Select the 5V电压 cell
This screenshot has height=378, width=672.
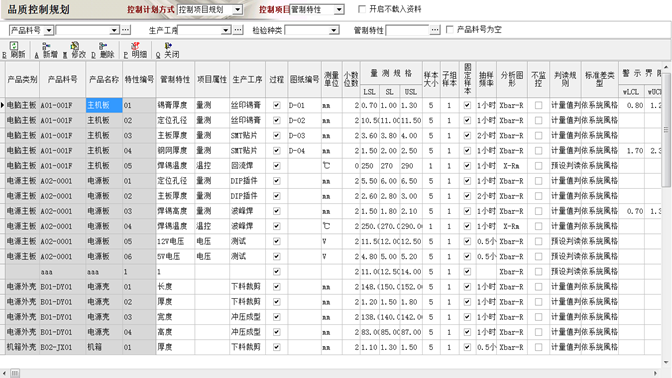[x=175, y=256]
